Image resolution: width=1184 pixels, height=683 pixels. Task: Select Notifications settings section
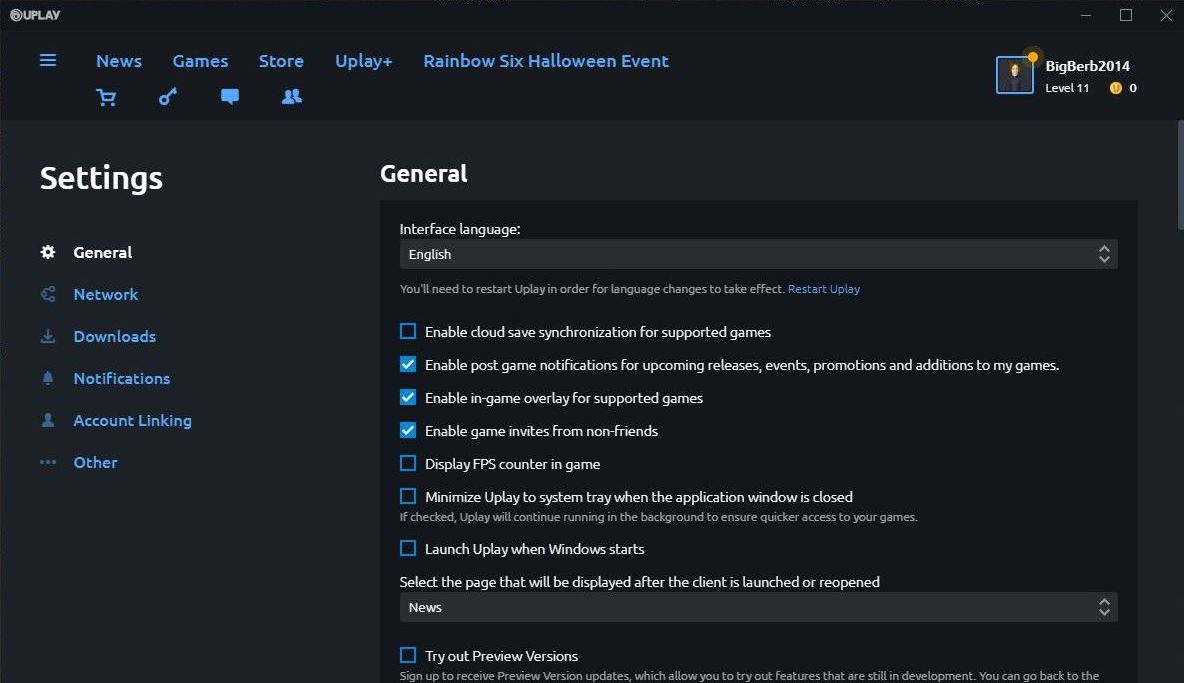click(x=122, y=378)
